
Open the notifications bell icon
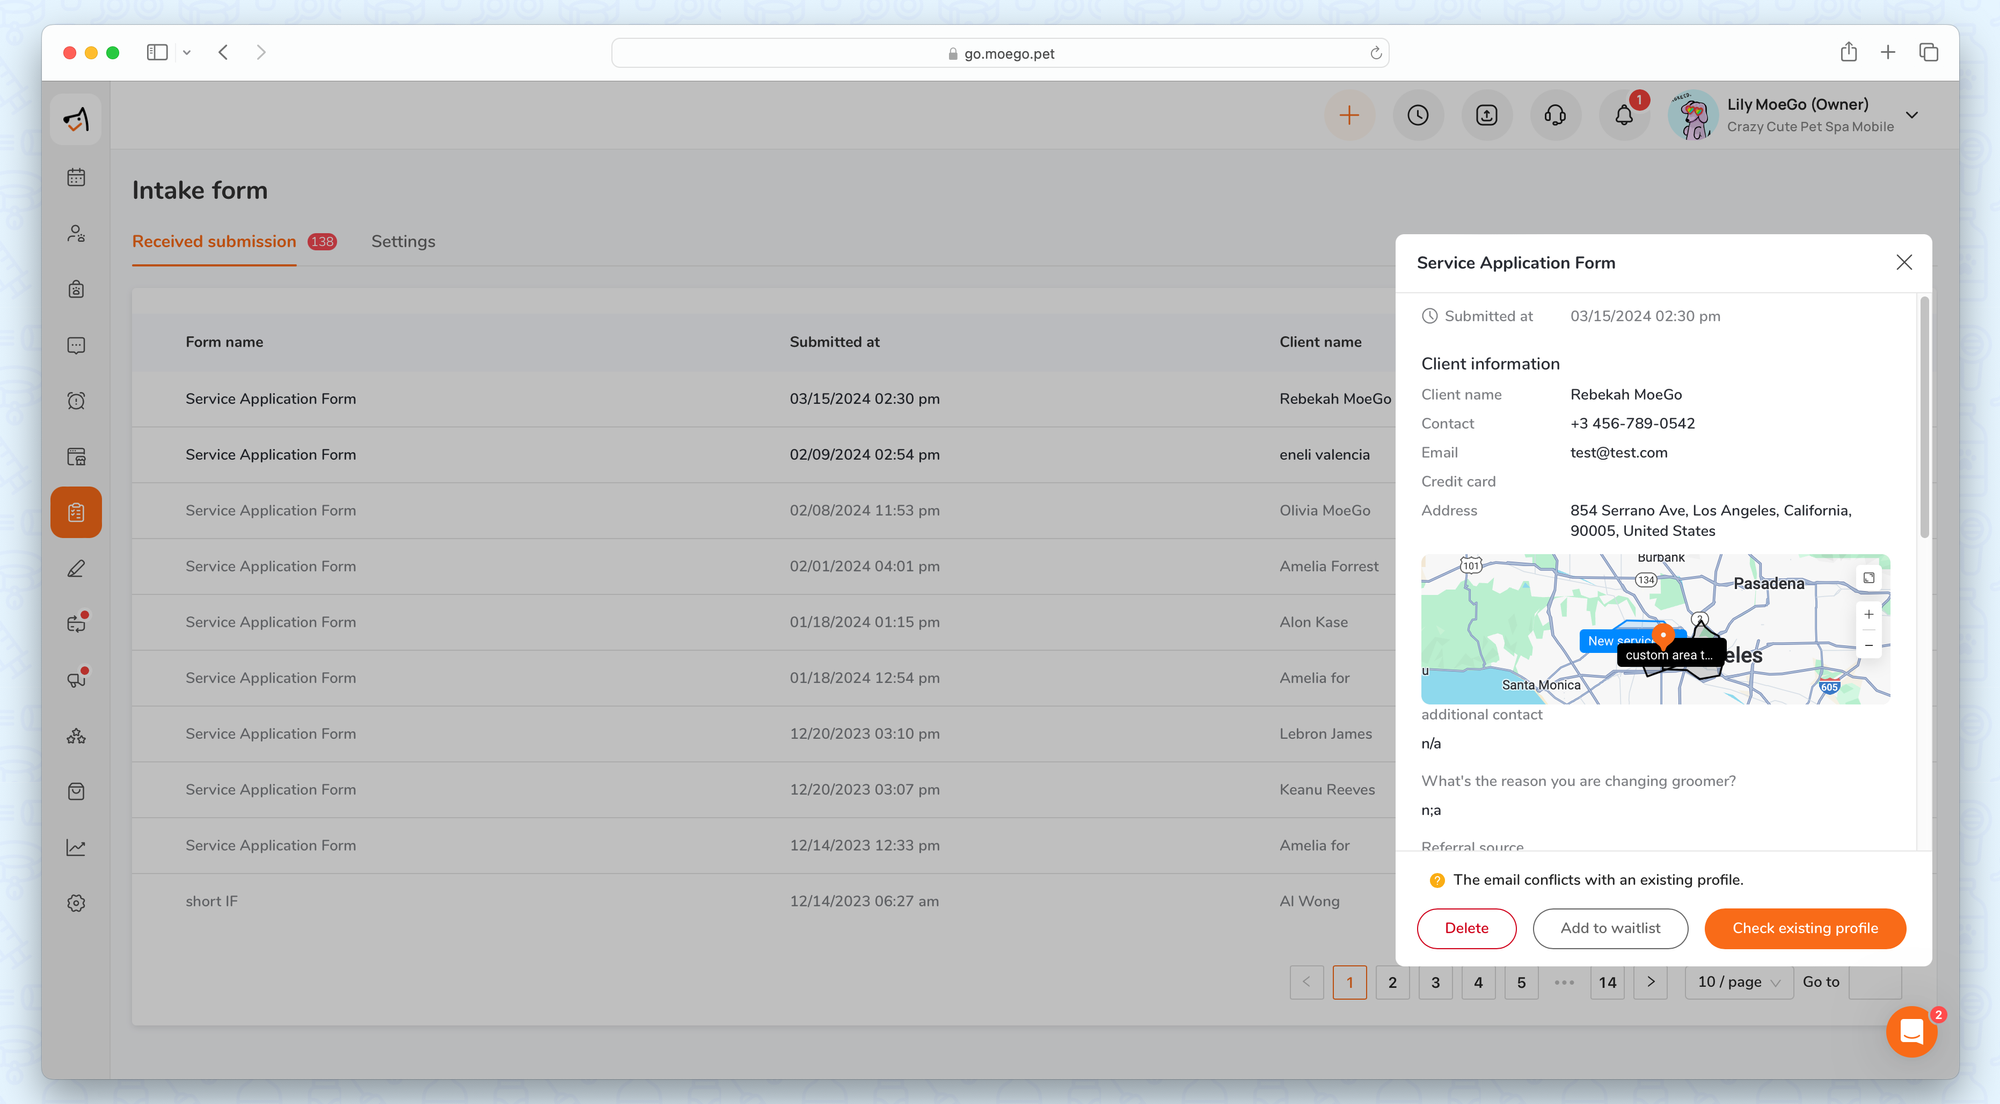1624,116
